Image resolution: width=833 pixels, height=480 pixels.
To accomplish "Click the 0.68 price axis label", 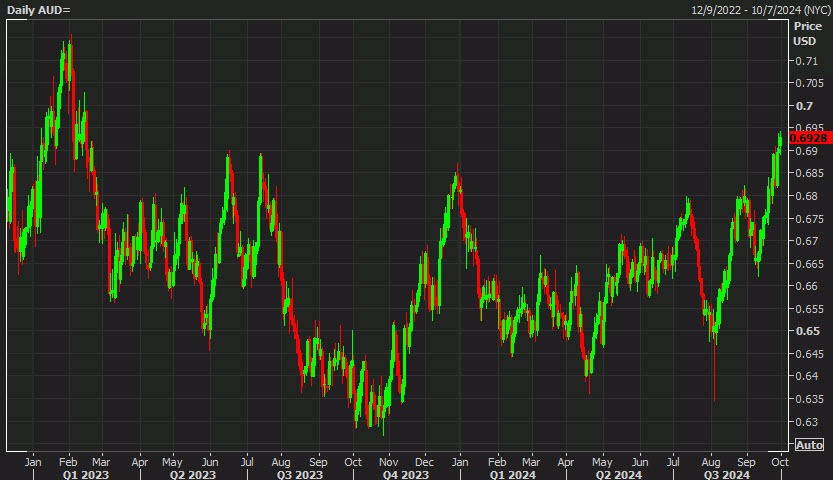I will click(806, 196).
